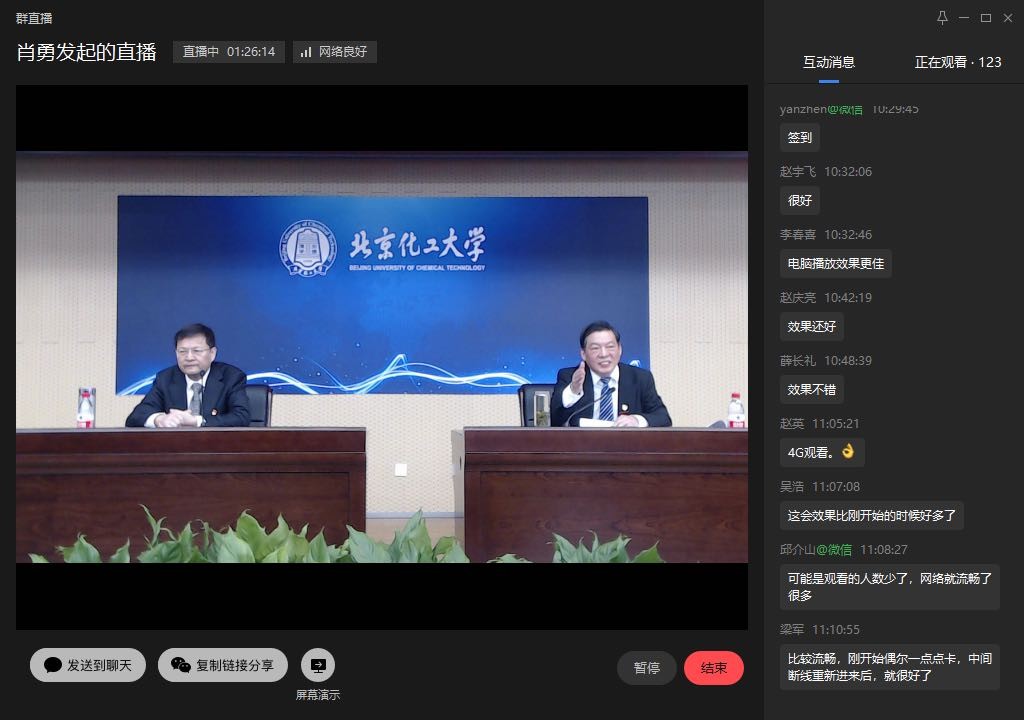Minimize the live broadcast window
1024x720 pixels.
(964, 18)
